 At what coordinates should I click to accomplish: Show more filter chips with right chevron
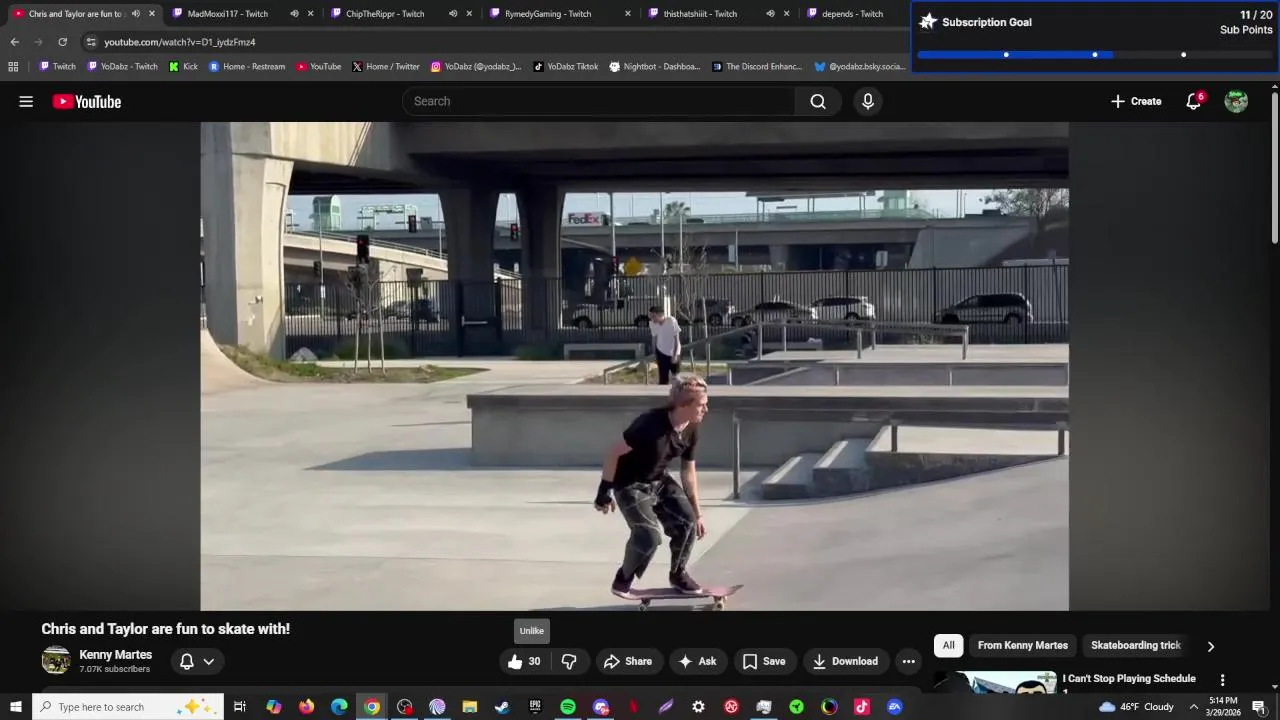[1210, 646]
